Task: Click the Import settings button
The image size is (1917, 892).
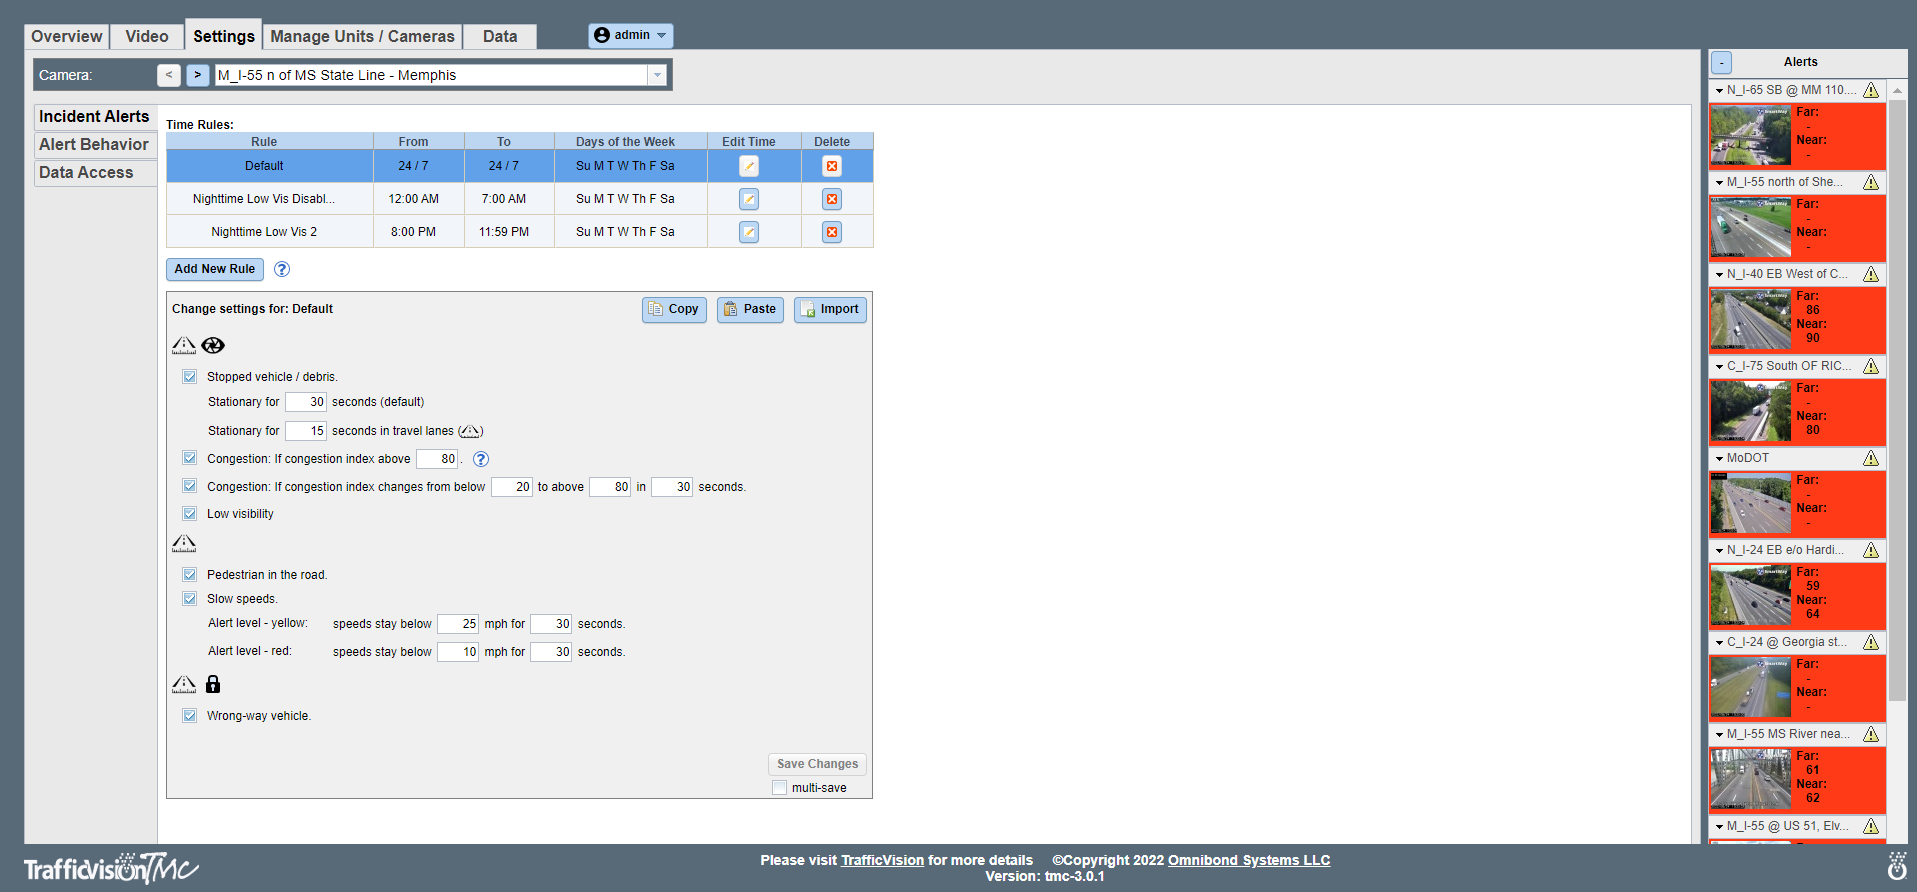Action: click(x=830, y=310)
